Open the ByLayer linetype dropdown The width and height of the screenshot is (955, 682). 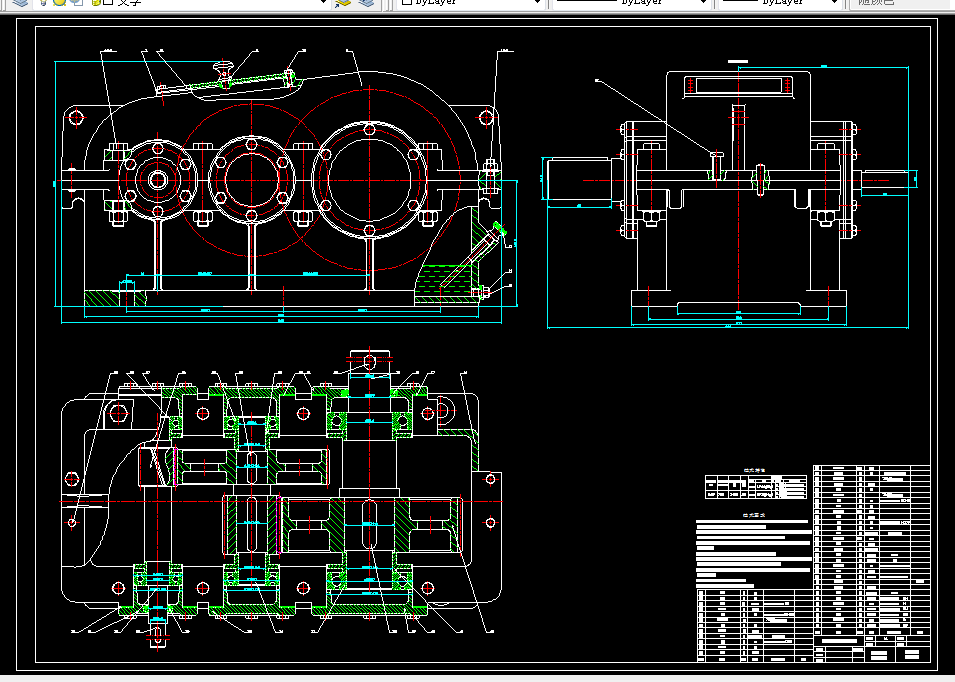click(x=703, y=2)
